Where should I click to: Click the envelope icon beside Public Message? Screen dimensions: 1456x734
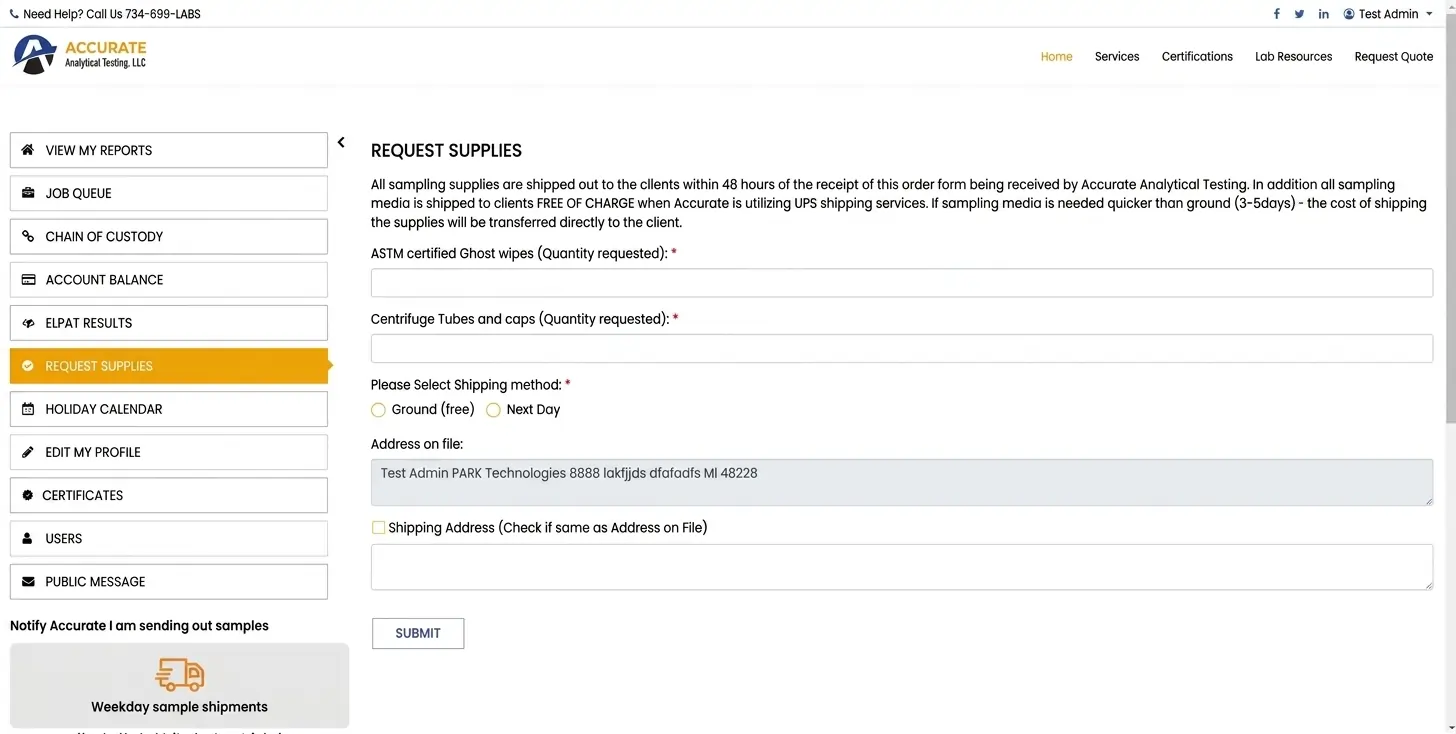[x=28, y=581]
